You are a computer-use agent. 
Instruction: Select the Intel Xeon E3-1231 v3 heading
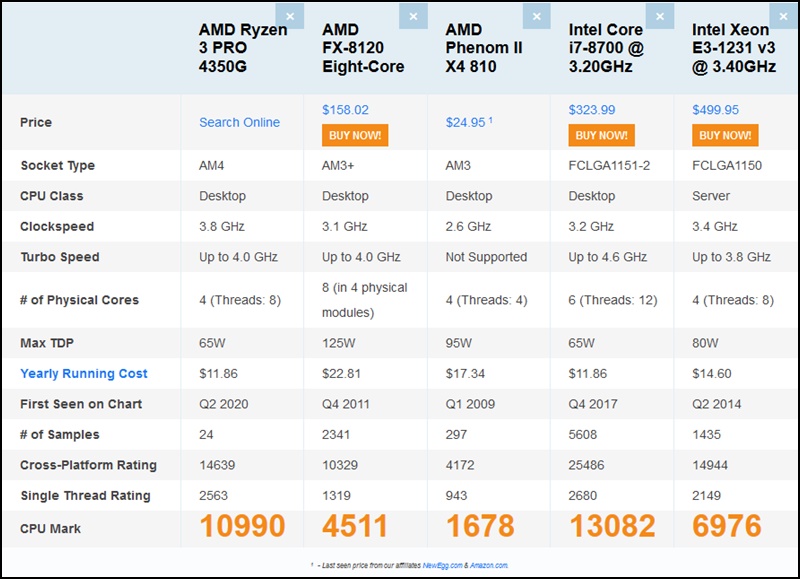click(734, 48)
